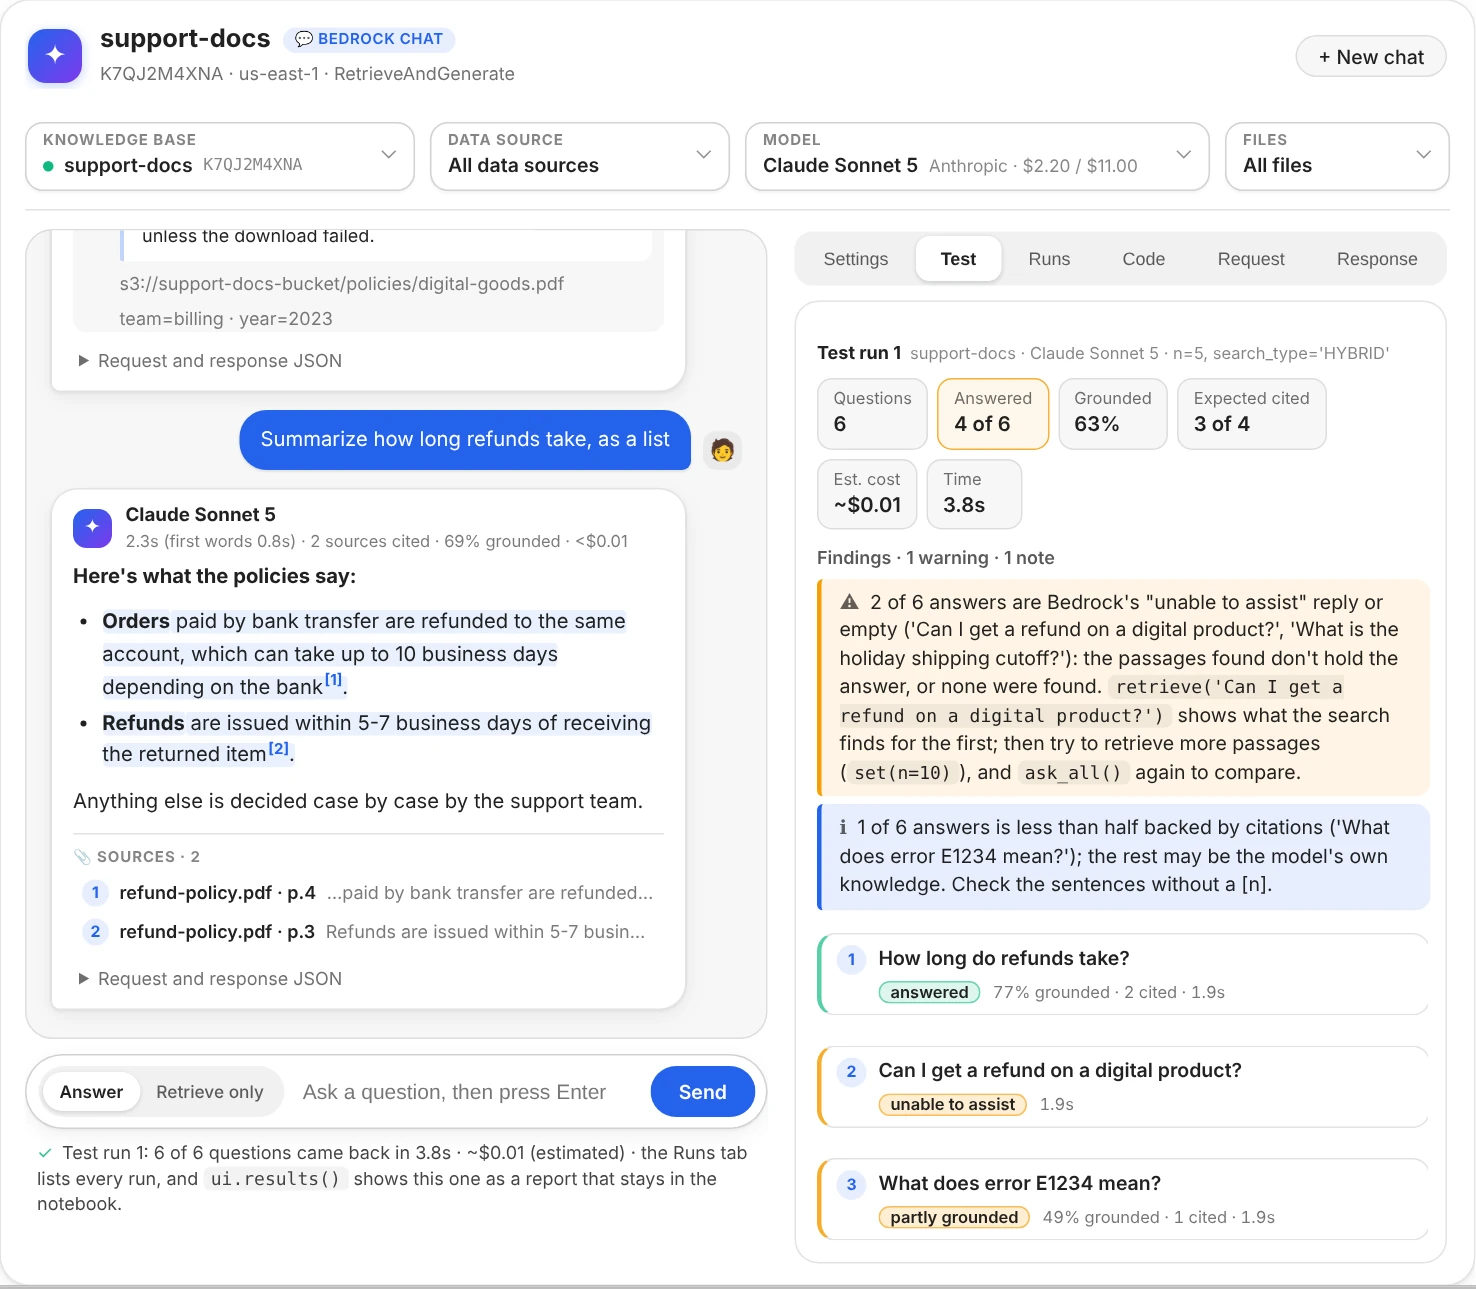Click the Est. cost ~$0.01 card

[867, 494]
